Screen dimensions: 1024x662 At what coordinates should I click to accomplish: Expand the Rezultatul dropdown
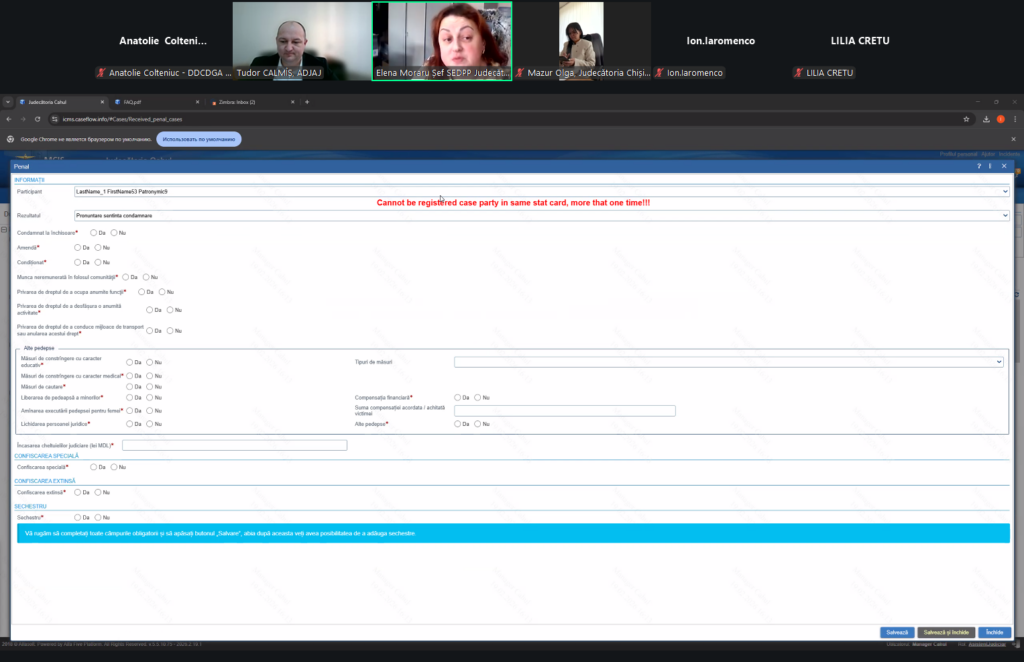(540, 215)
